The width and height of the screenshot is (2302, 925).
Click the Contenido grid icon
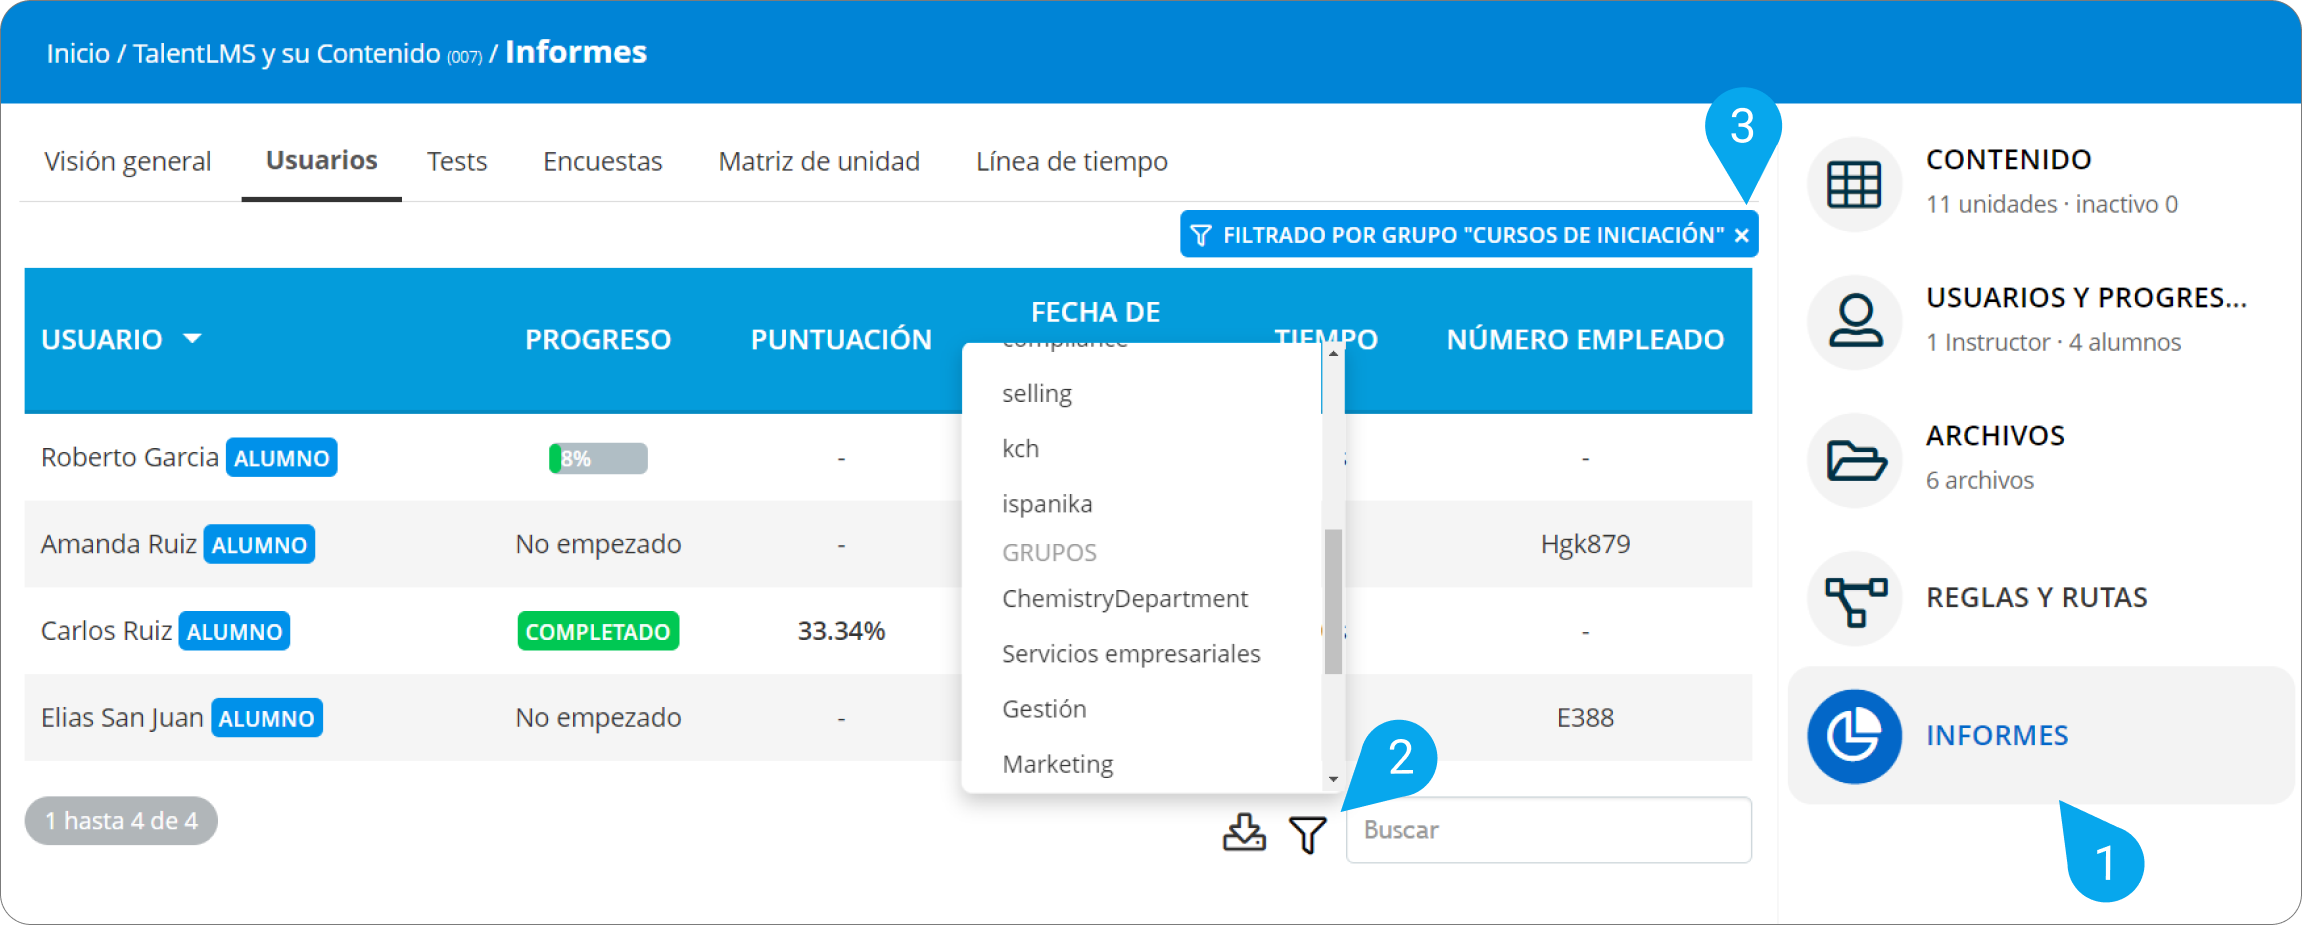click(1854, 184)
